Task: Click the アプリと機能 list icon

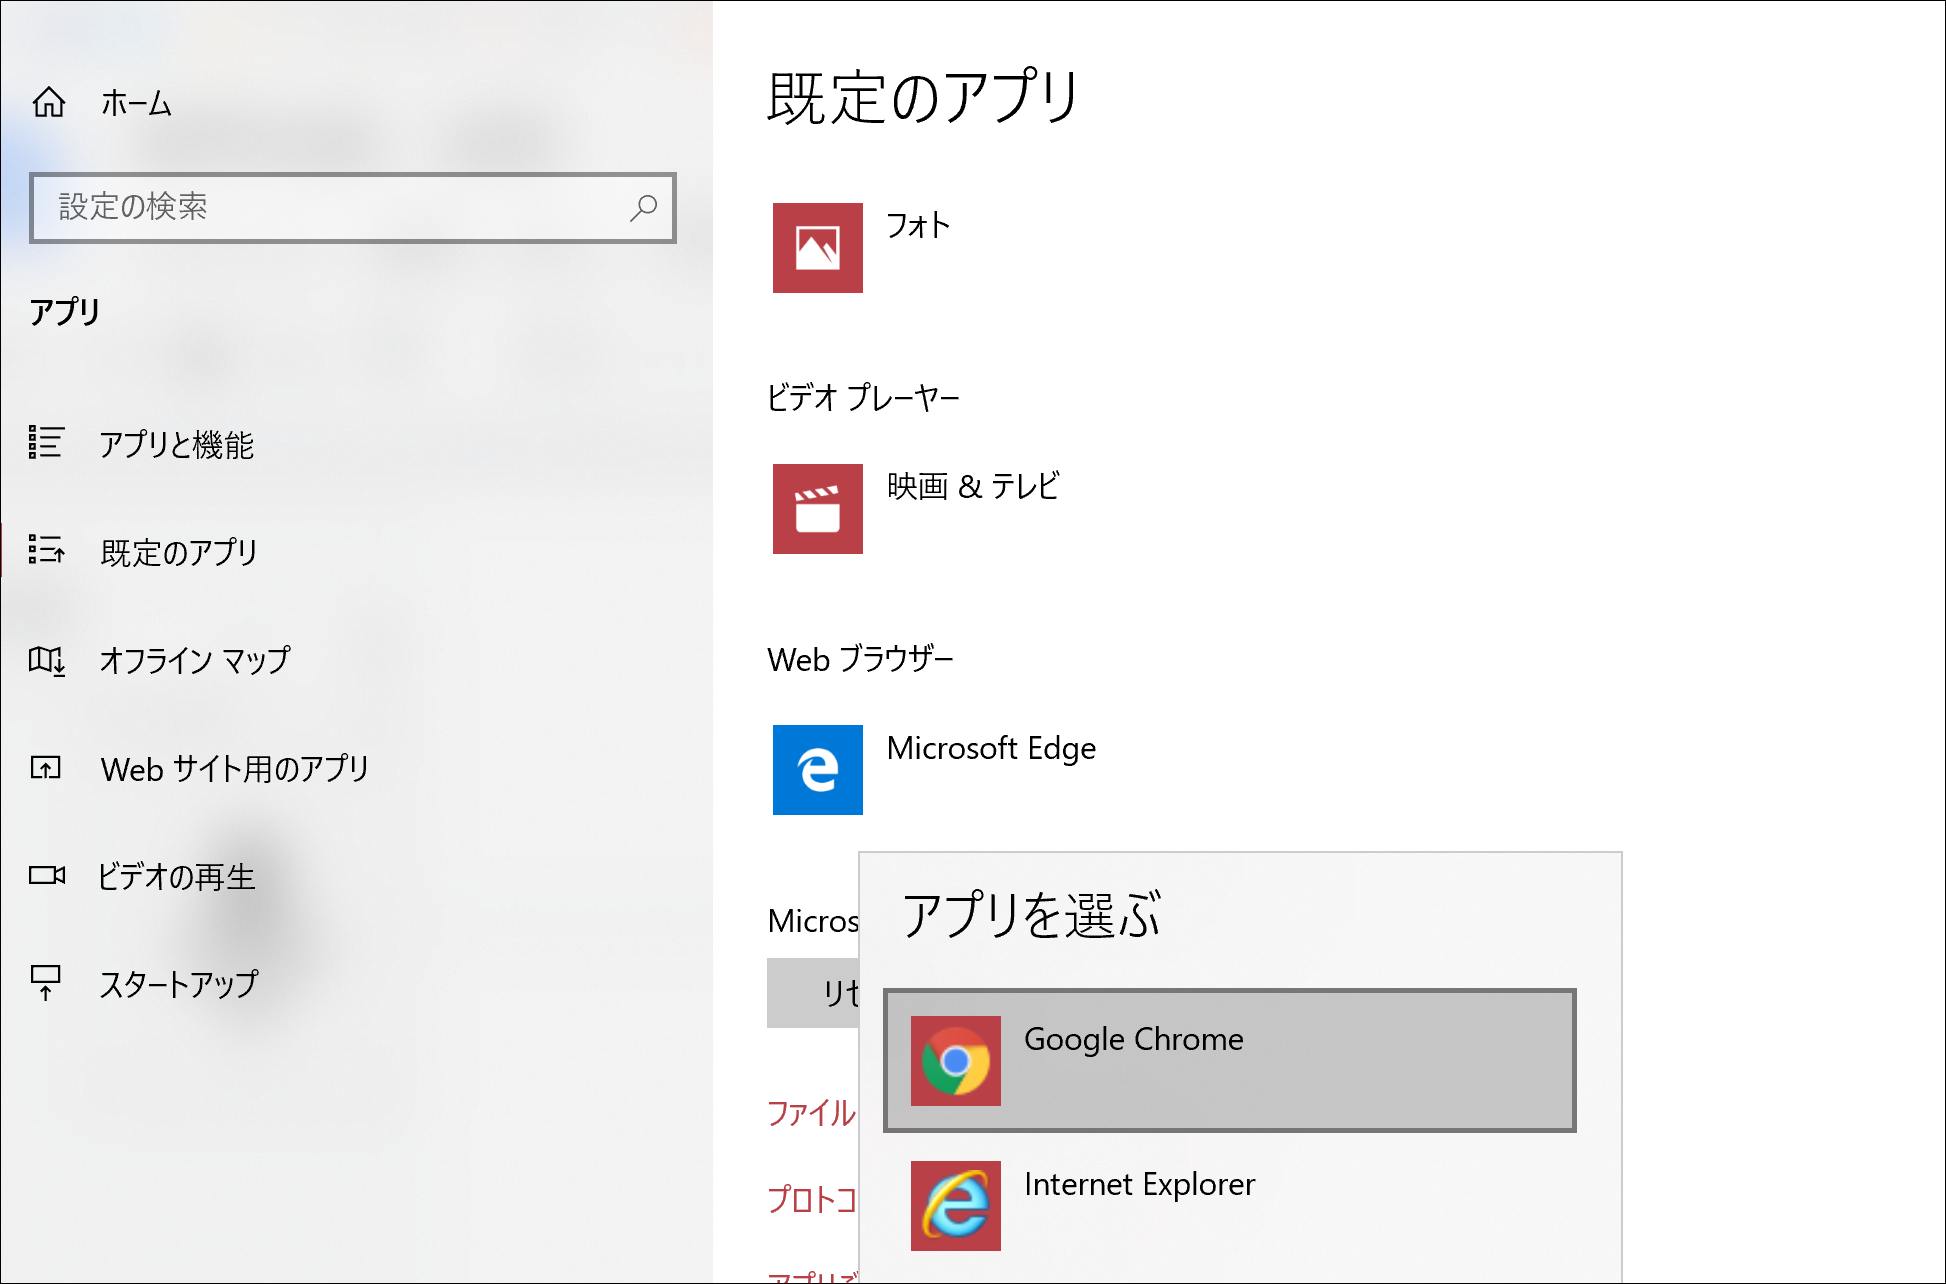Action: (46, 442)
